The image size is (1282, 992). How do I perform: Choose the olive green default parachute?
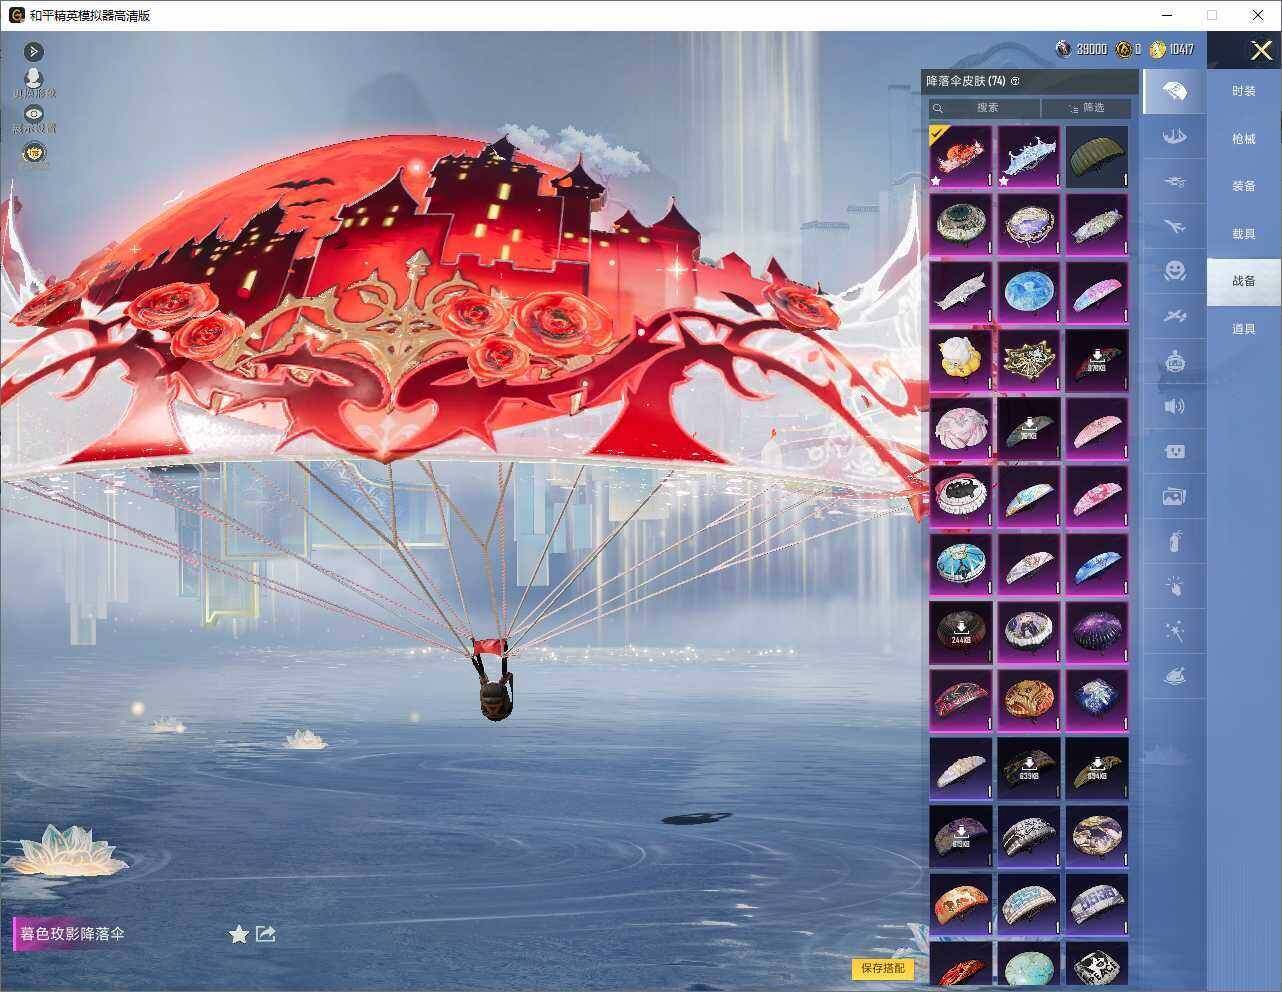[x=1097, y=156]
